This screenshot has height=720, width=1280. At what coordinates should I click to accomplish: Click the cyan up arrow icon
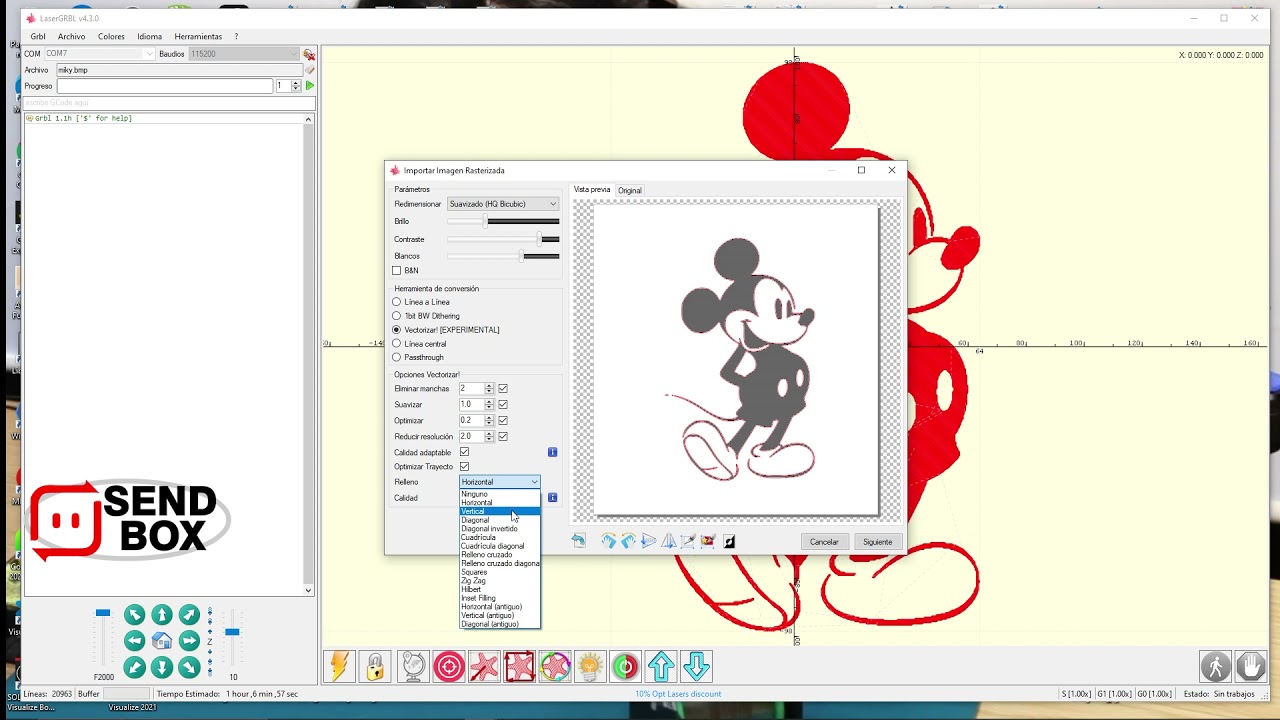pos(661,666)
